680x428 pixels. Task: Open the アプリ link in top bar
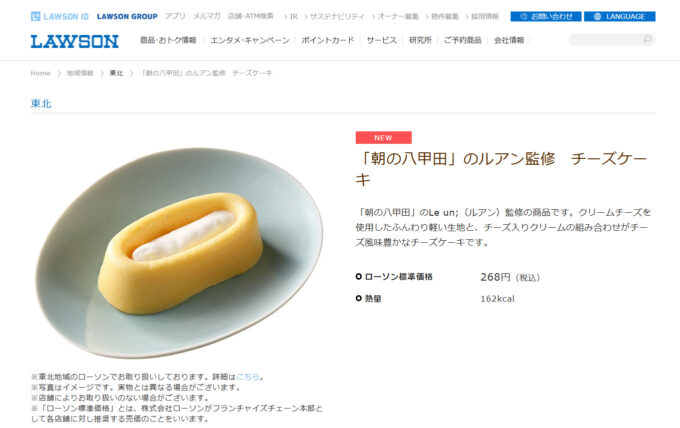(175, 16)
